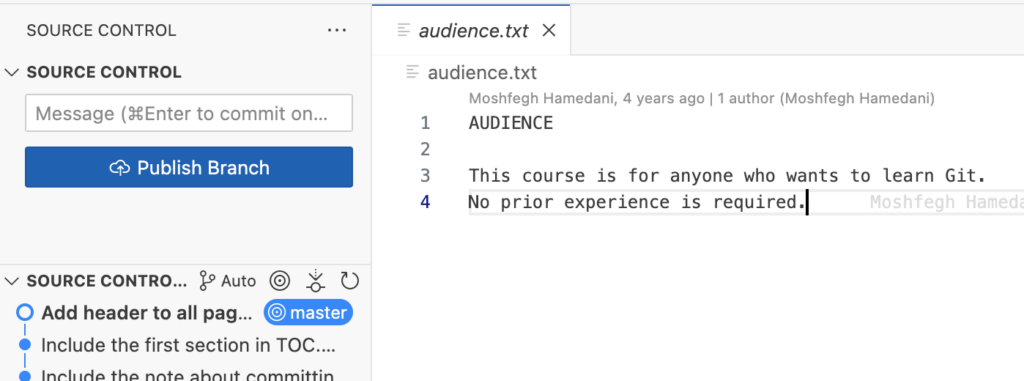Click the audience.txt breadcrumb item
The image size is (1024, 381).
482,72
